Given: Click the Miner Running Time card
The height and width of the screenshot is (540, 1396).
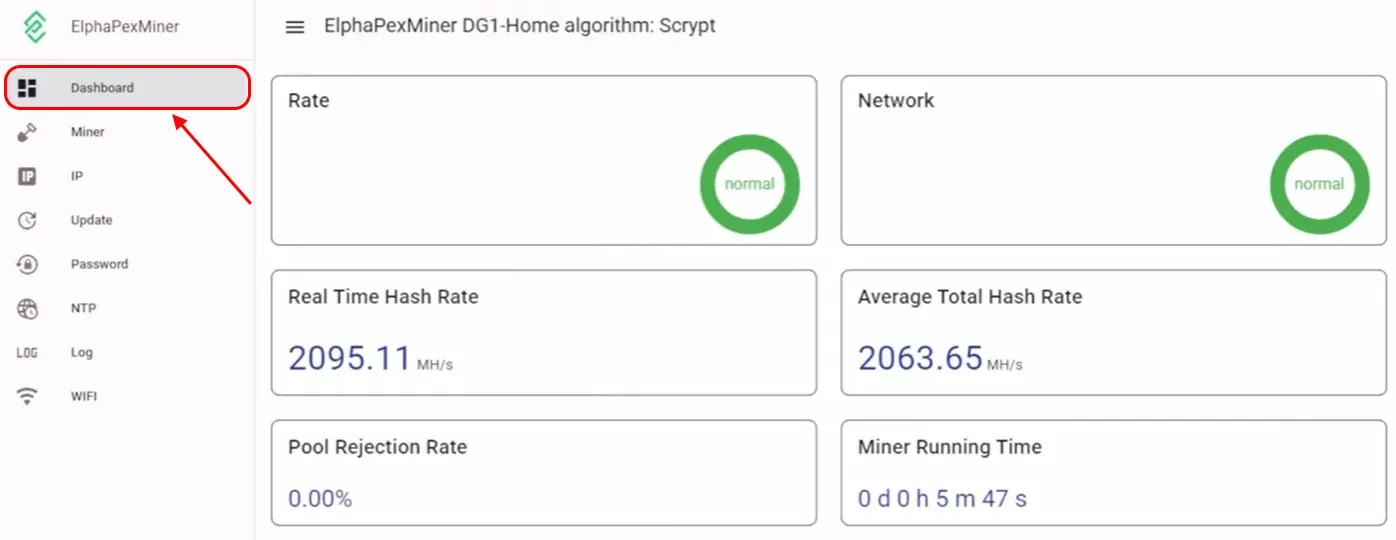Looking at the screenshot, I should pos(1113,473).
